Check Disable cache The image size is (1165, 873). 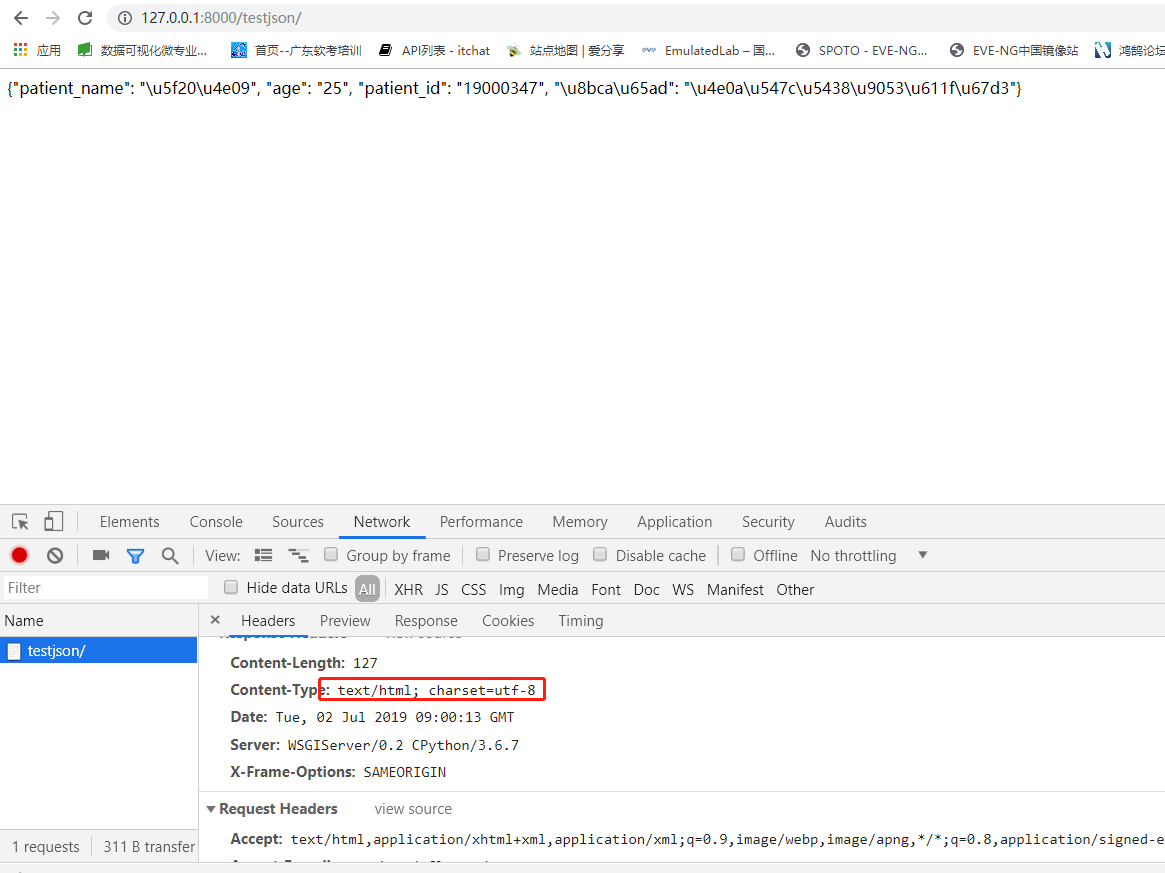click(x=600, y=554)
